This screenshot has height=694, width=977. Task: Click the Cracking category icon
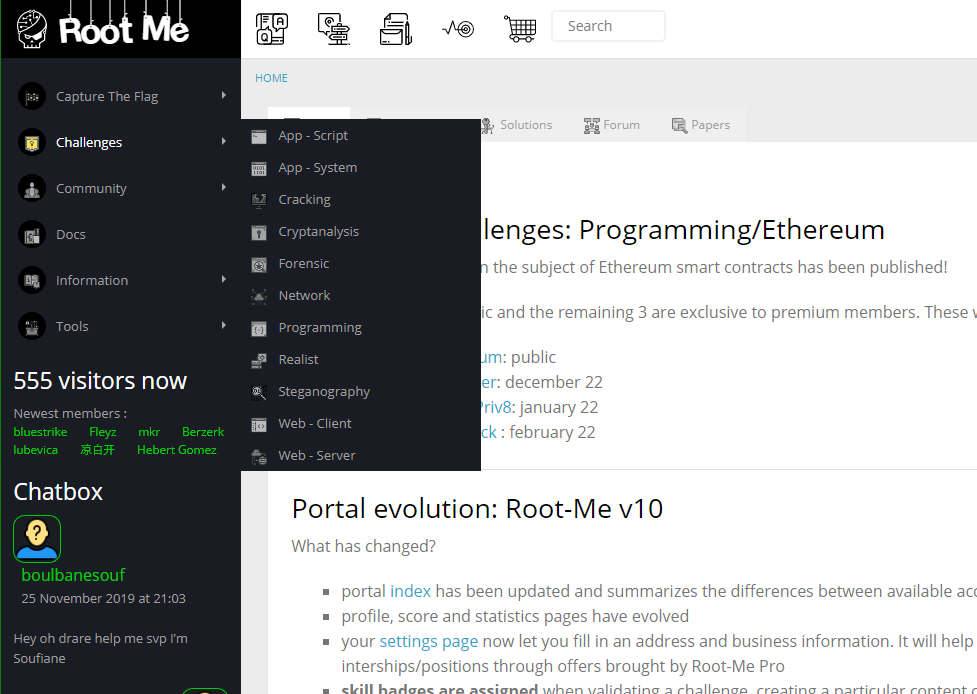[x=259, y=200]
